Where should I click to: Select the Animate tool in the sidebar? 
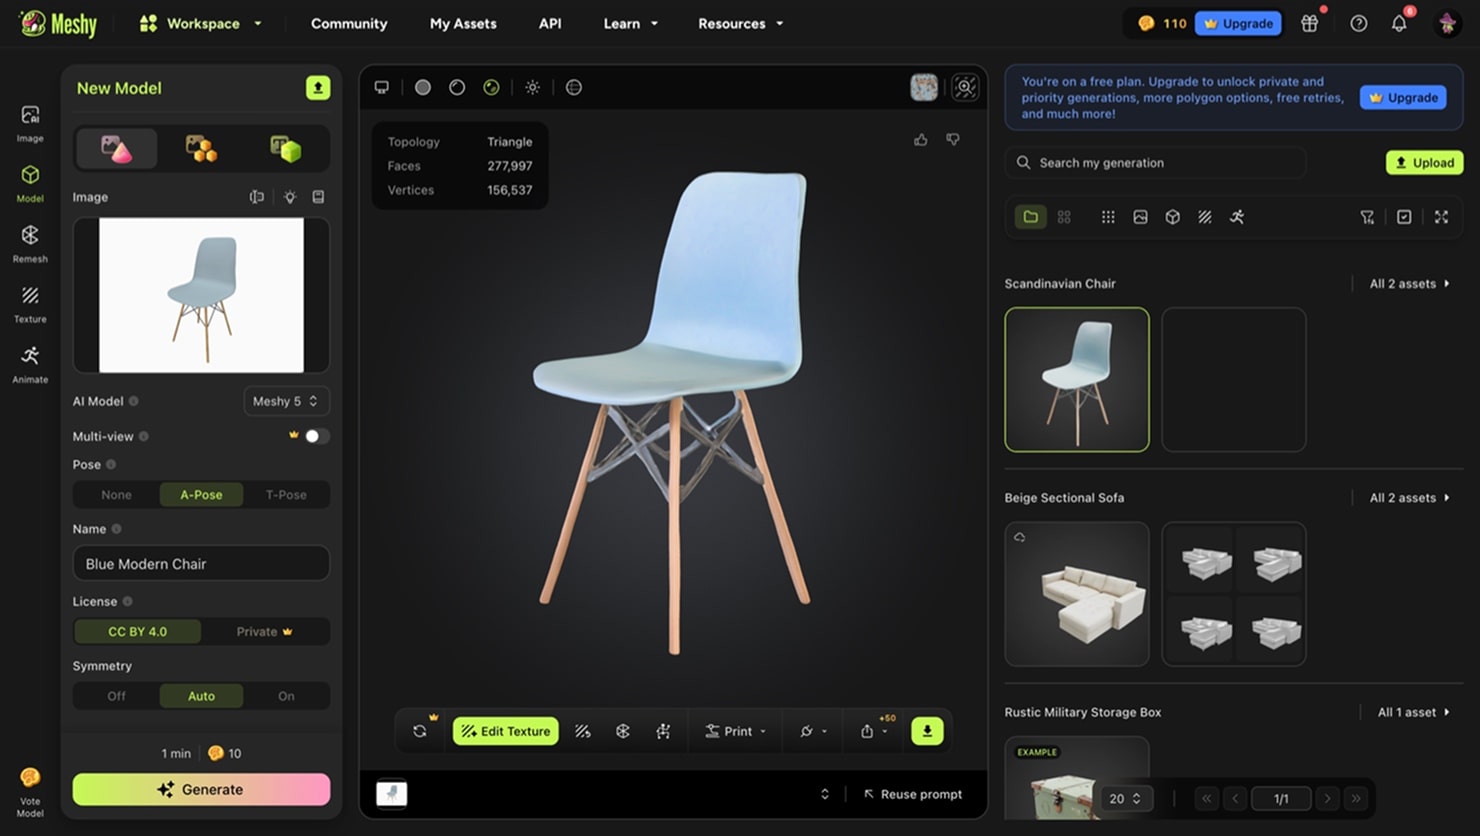pos(29,363)
